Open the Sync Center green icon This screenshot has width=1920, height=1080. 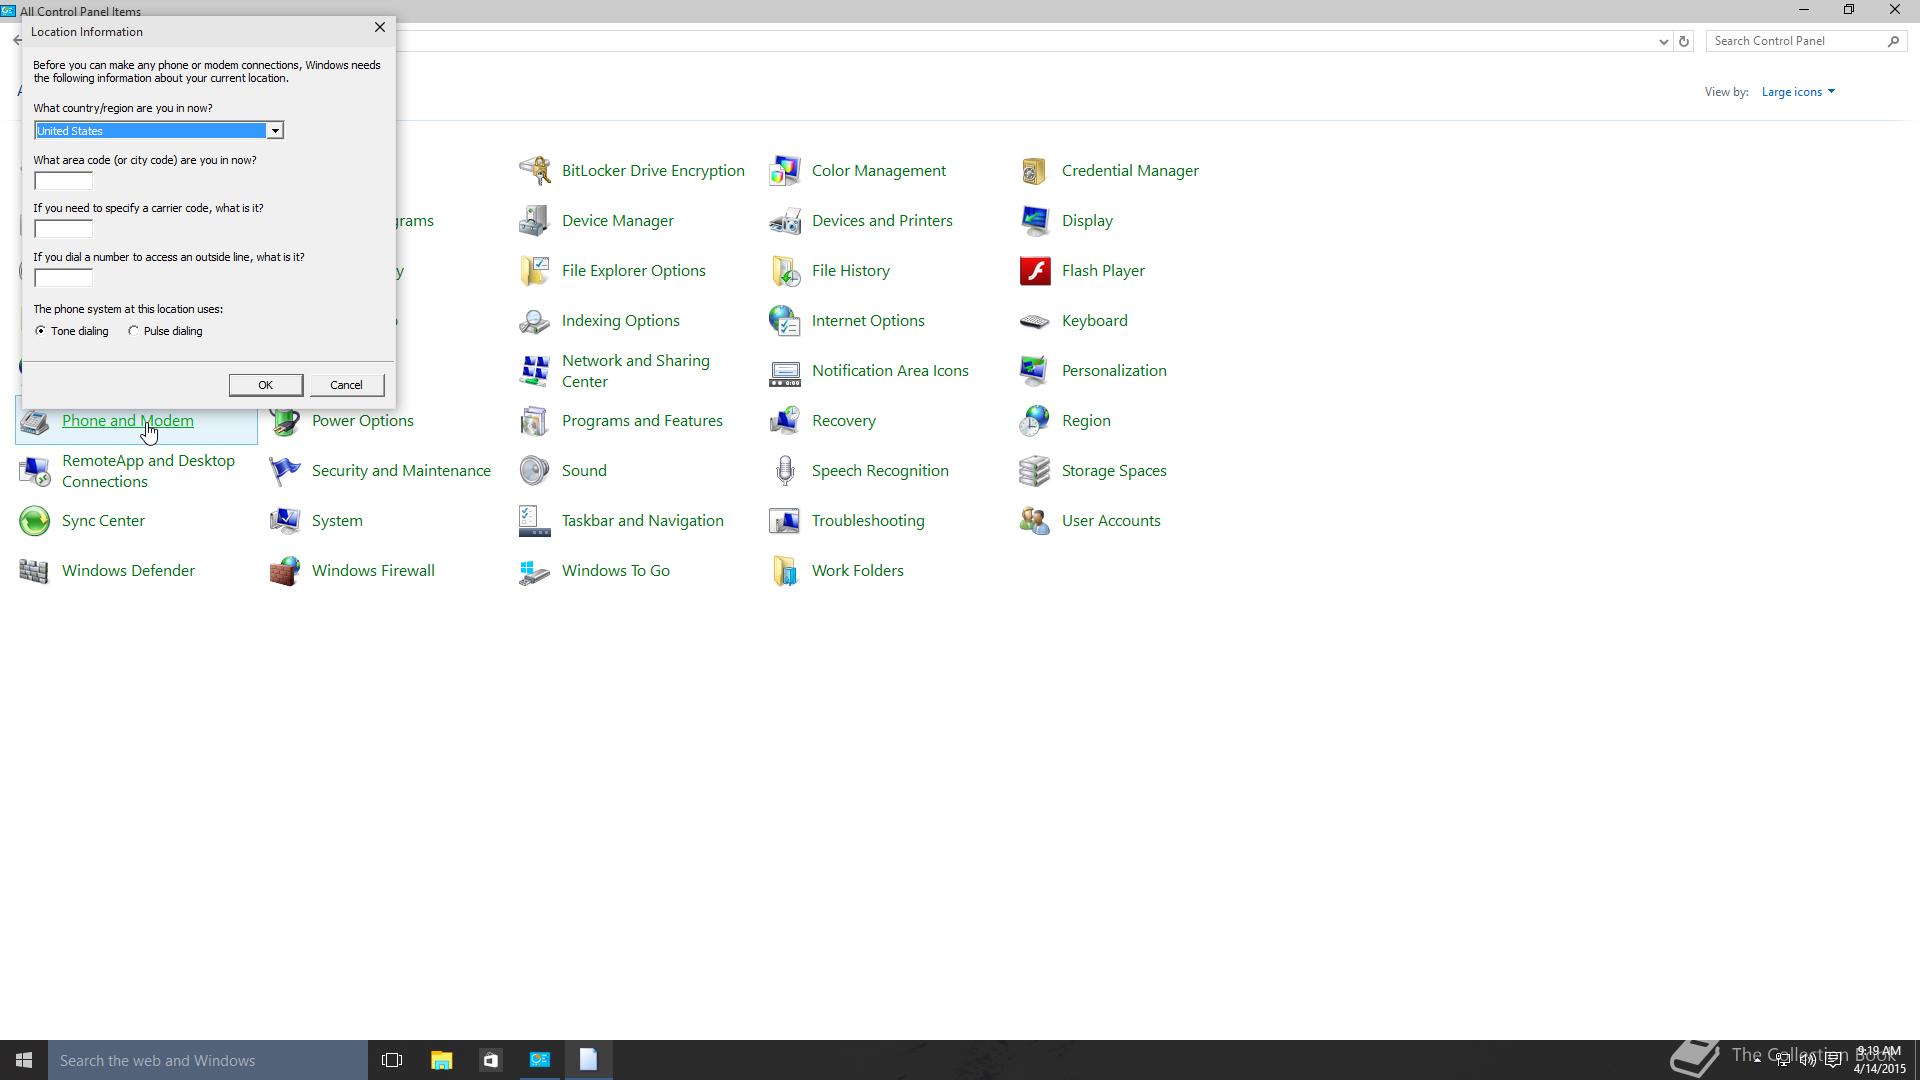click(35, 521)
